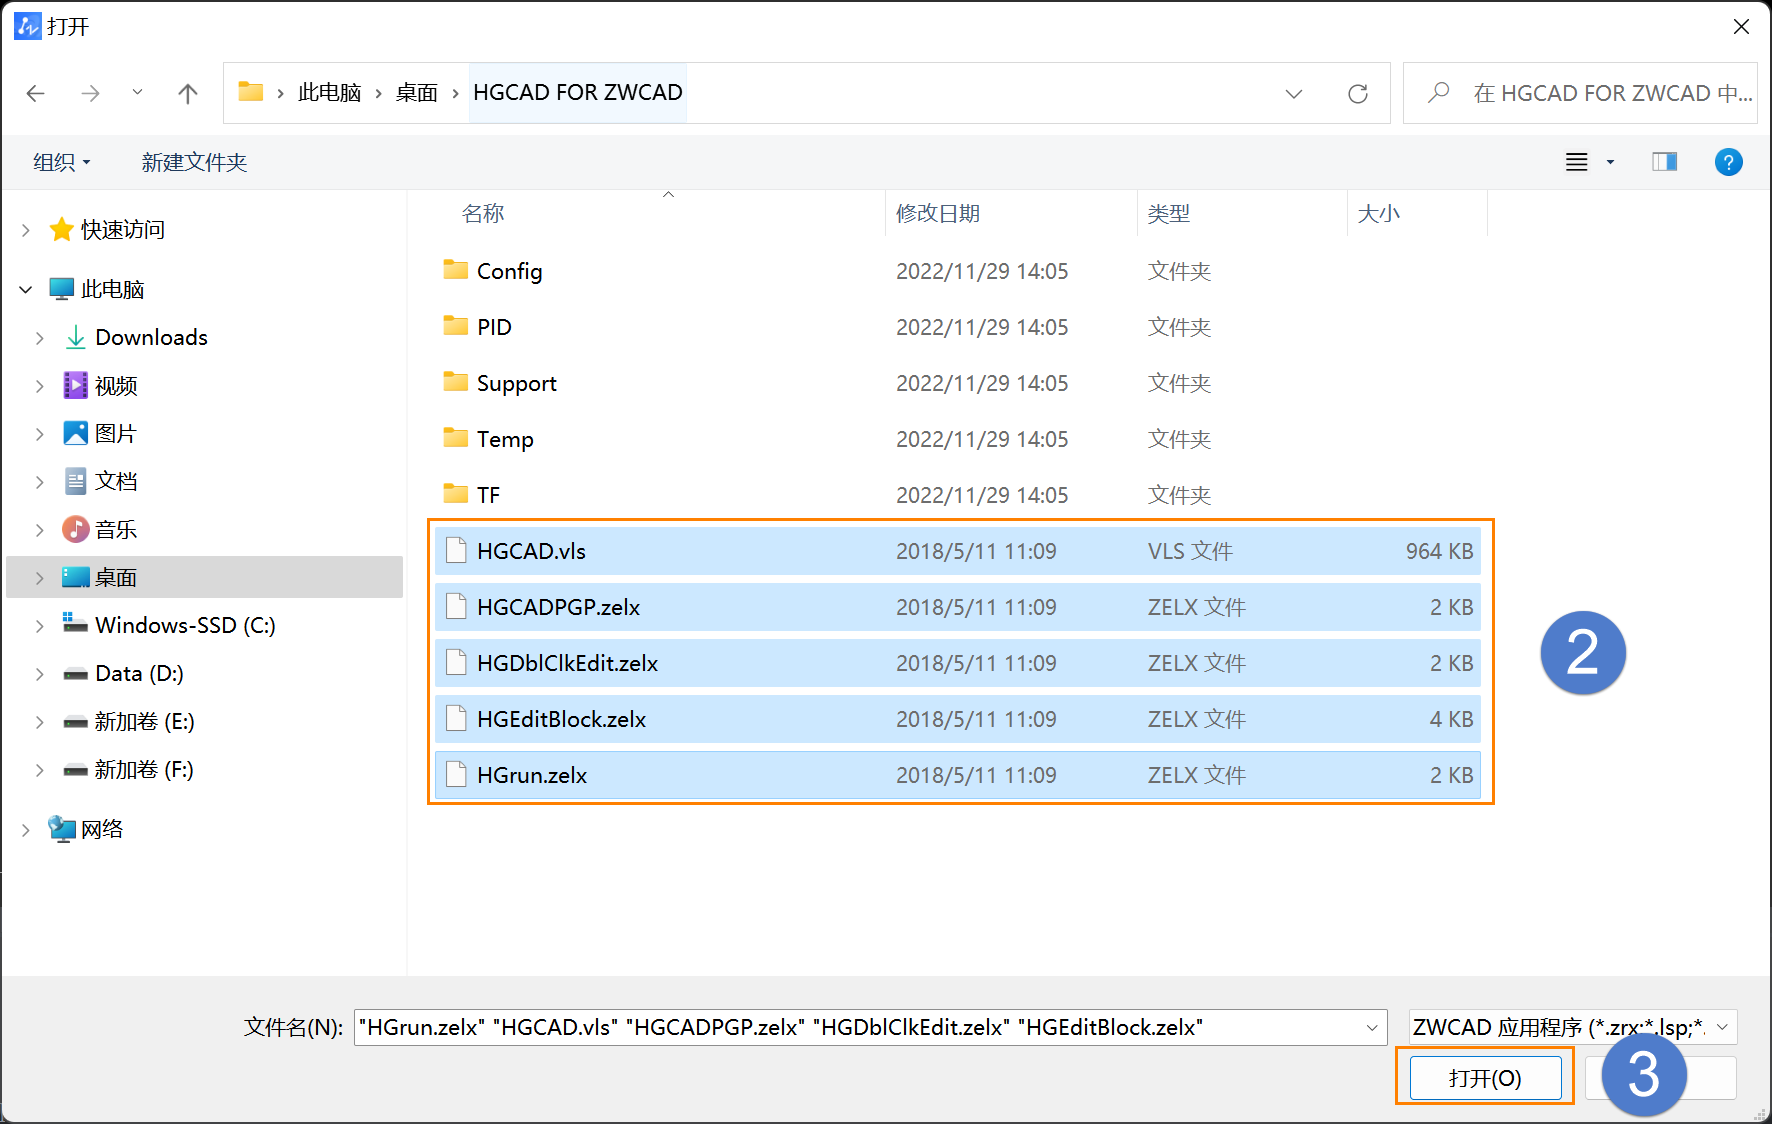Click the PID folder icon
This screenshot has width=1772, height=1124.
point(456,326)
